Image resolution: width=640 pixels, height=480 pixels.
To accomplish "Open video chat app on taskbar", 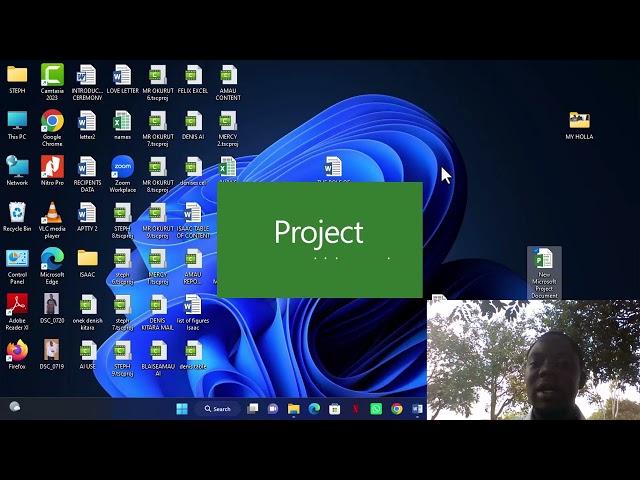I will point(273,409).
